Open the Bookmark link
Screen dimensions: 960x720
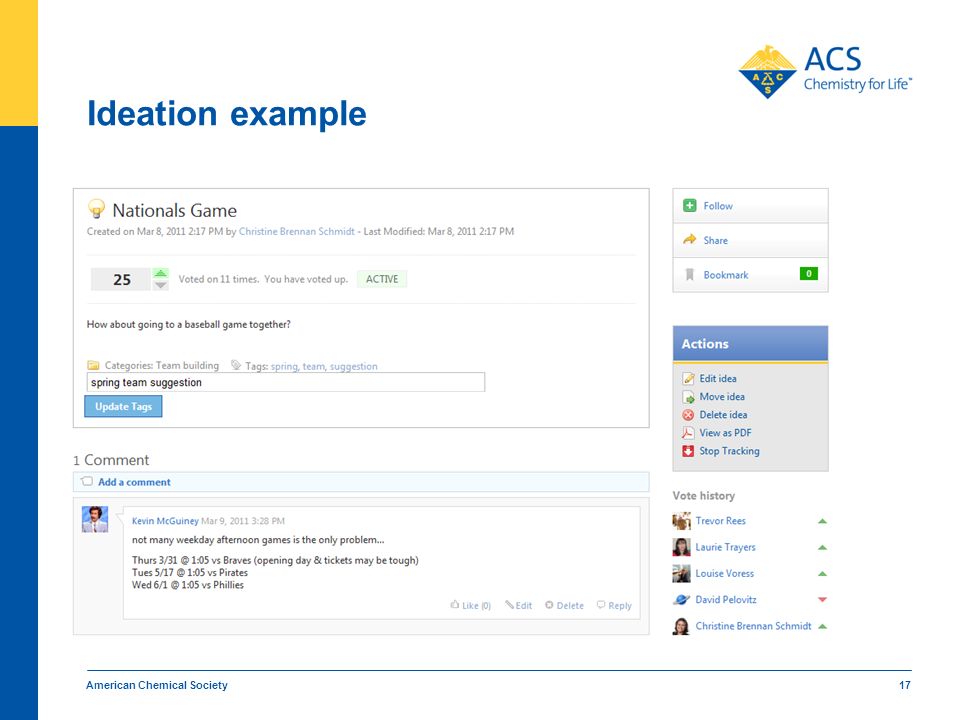pos(726,275)
